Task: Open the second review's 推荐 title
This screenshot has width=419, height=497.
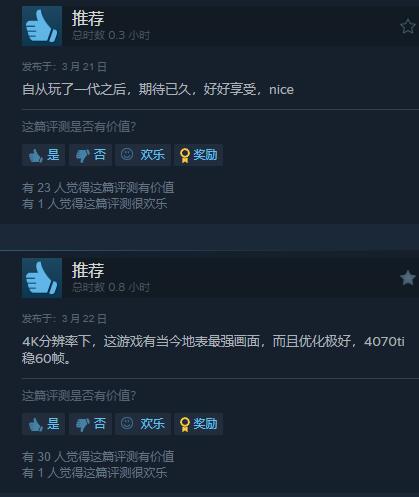Action: point(88,270)
